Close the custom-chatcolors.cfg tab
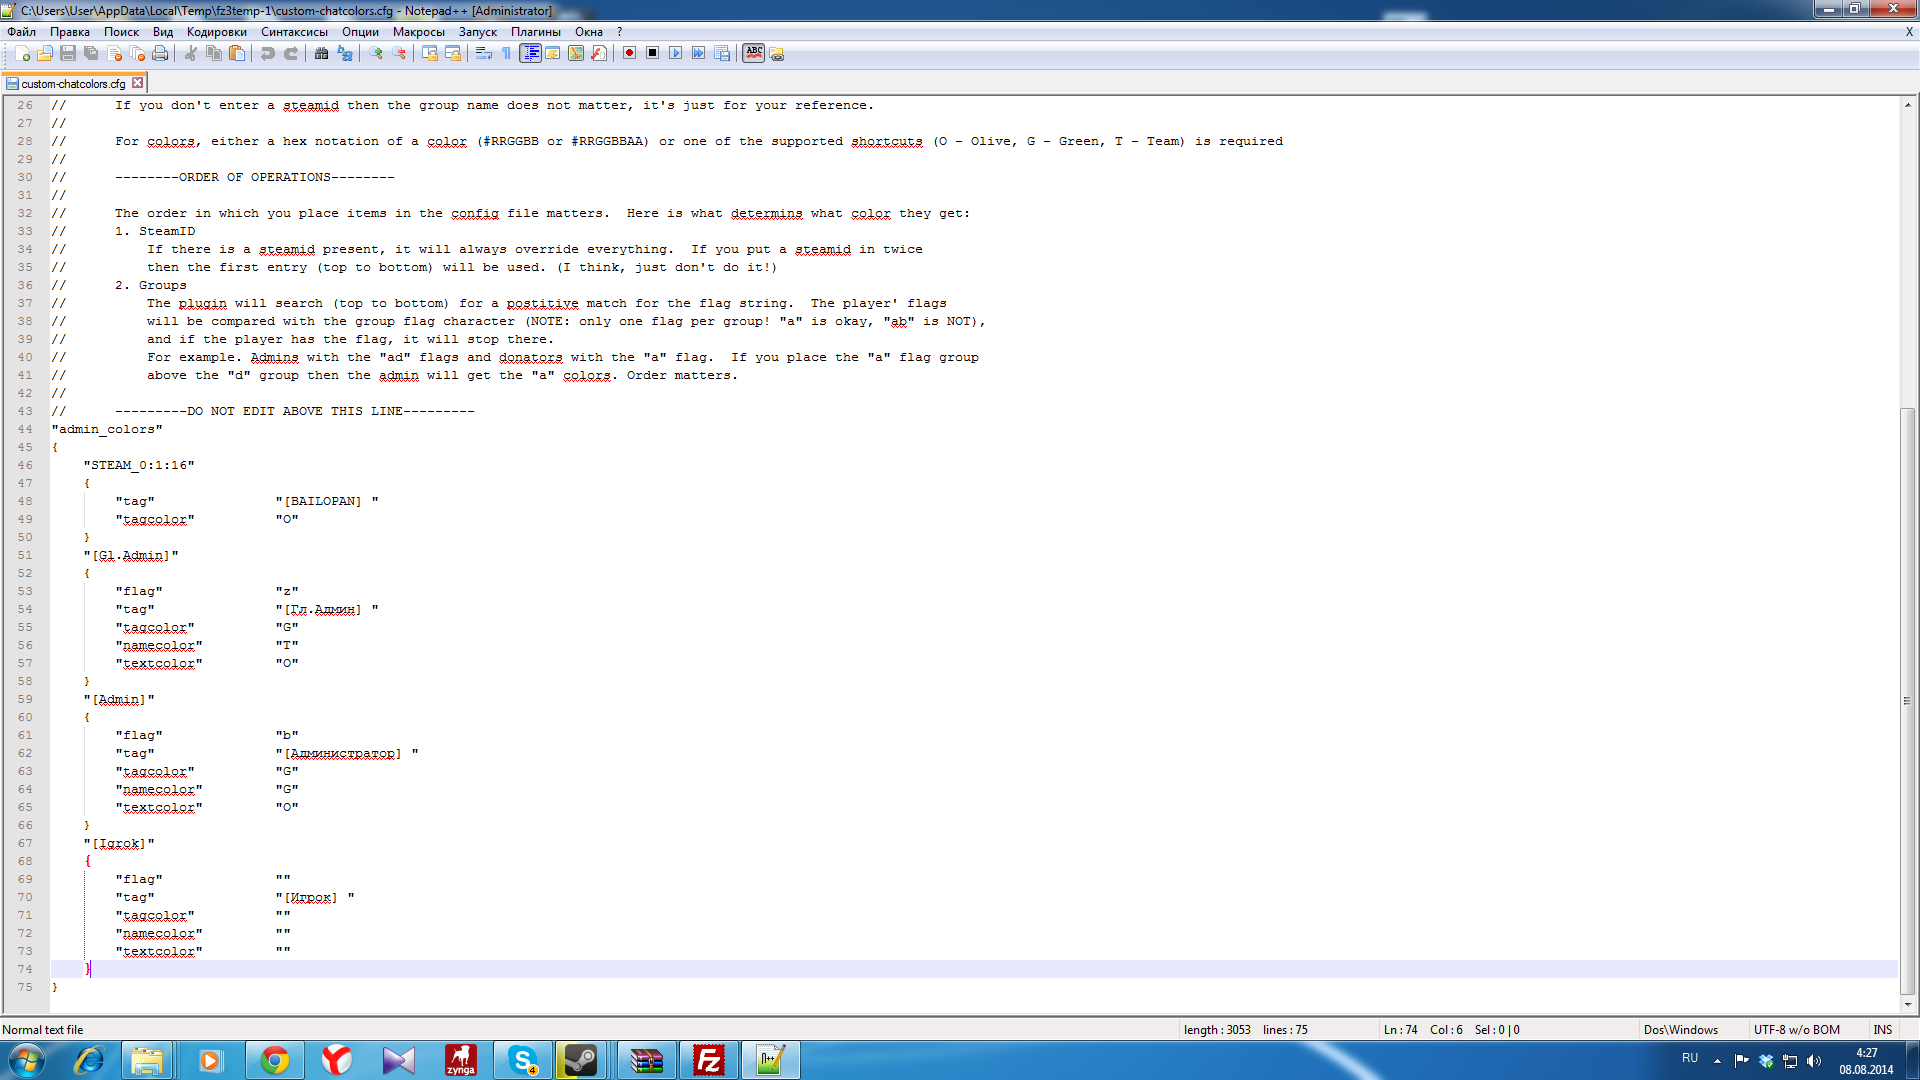This screenshot has height=1080, width=1920. 138,84
